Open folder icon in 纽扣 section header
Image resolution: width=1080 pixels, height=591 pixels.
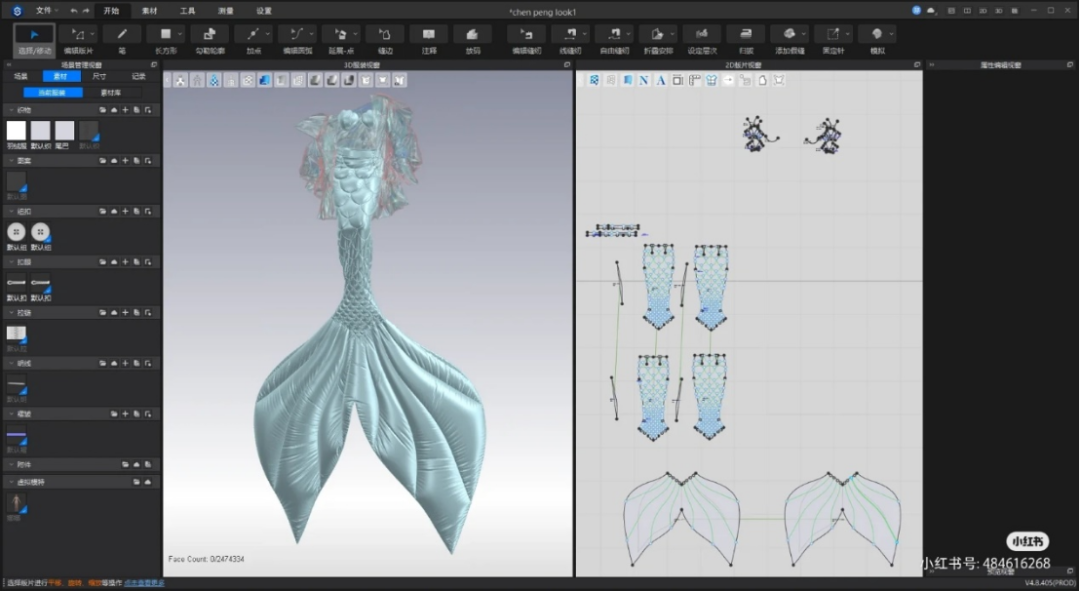pyautogui.click(x=103, y=211)
